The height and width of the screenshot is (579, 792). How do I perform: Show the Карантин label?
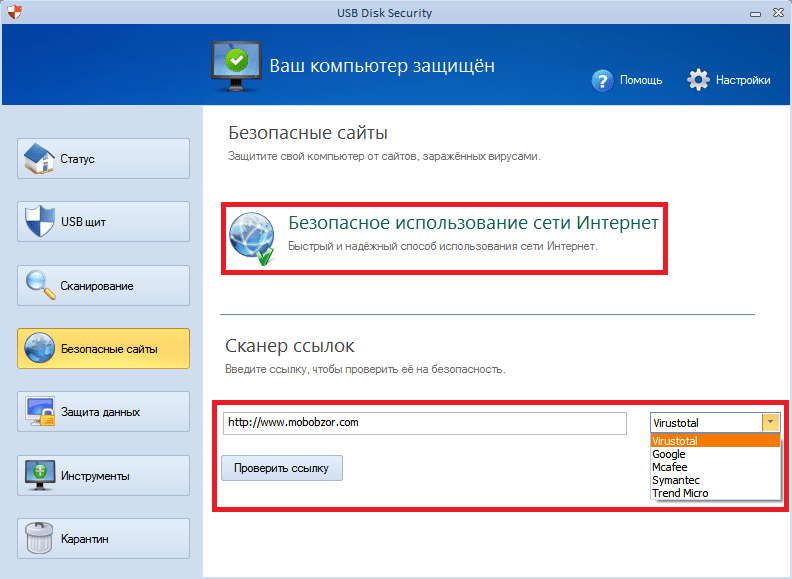point(84,539)
